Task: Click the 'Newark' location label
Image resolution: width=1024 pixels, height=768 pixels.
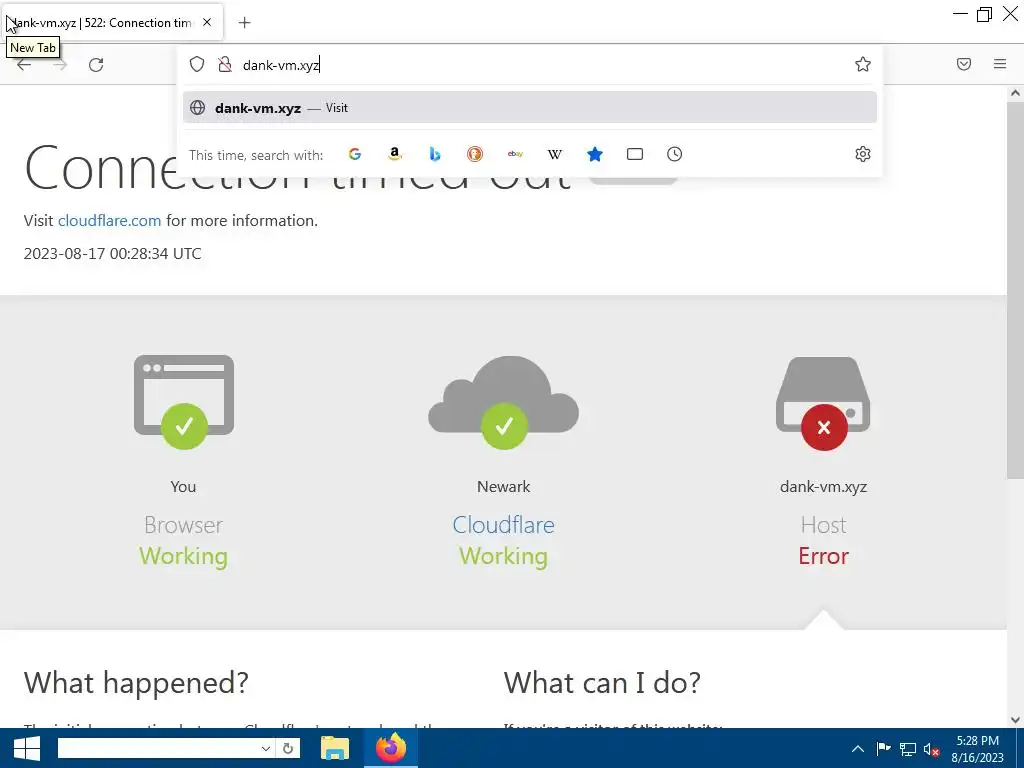Action: click(504, 487)
